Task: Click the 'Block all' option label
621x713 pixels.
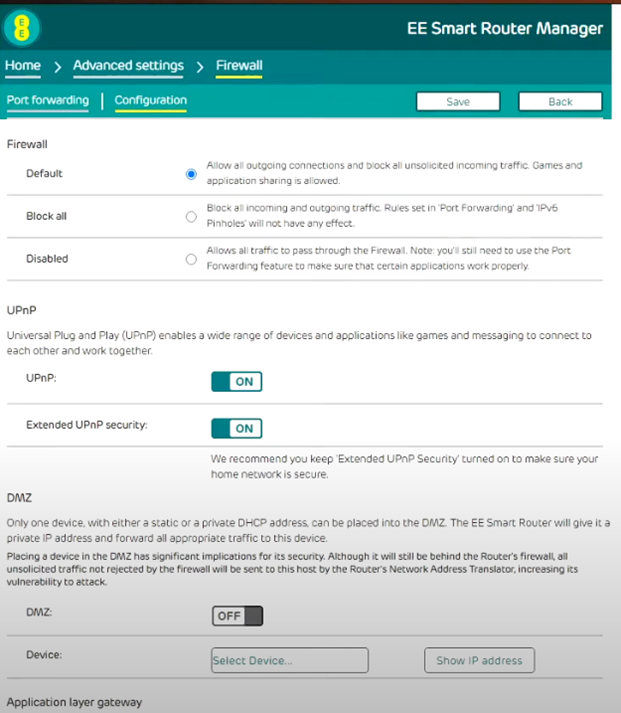Action: click(46, 216)
